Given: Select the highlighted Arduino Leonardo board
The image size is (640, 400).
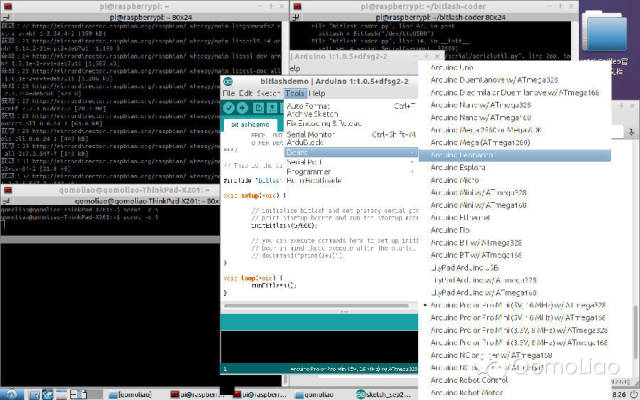Looking at the screenshot, I should 515,155.
